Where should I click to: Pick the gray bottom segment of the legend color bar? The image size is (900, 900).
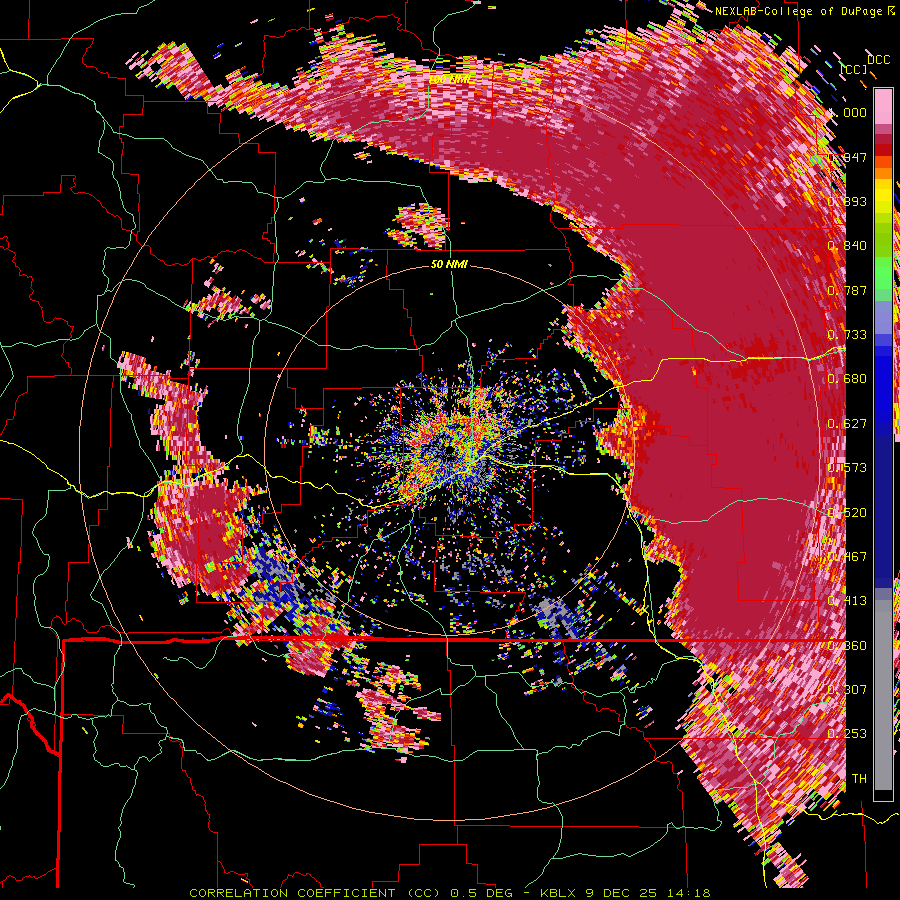pos(883,695)
